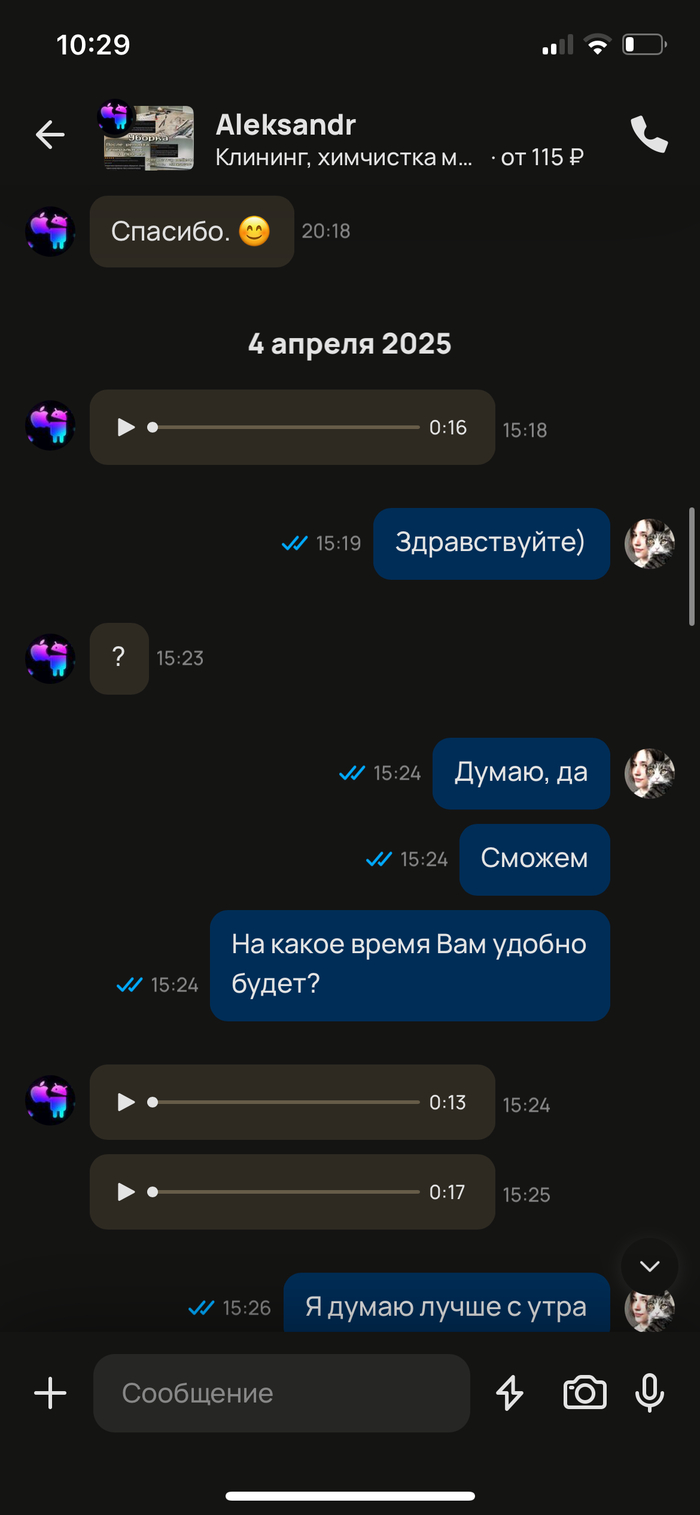700x1515 pixels.
Task: Open attachment menu with plus icon
Action: (x=50, y=1392)
